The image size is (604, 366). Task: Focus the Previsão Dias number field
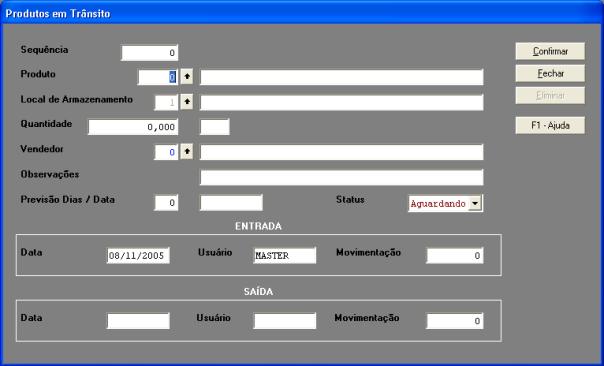[166, 203]
